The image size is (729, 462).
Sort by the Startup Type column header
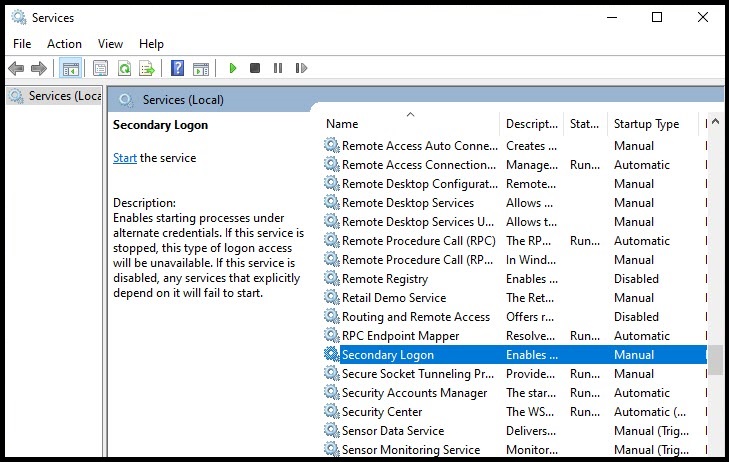653,124
